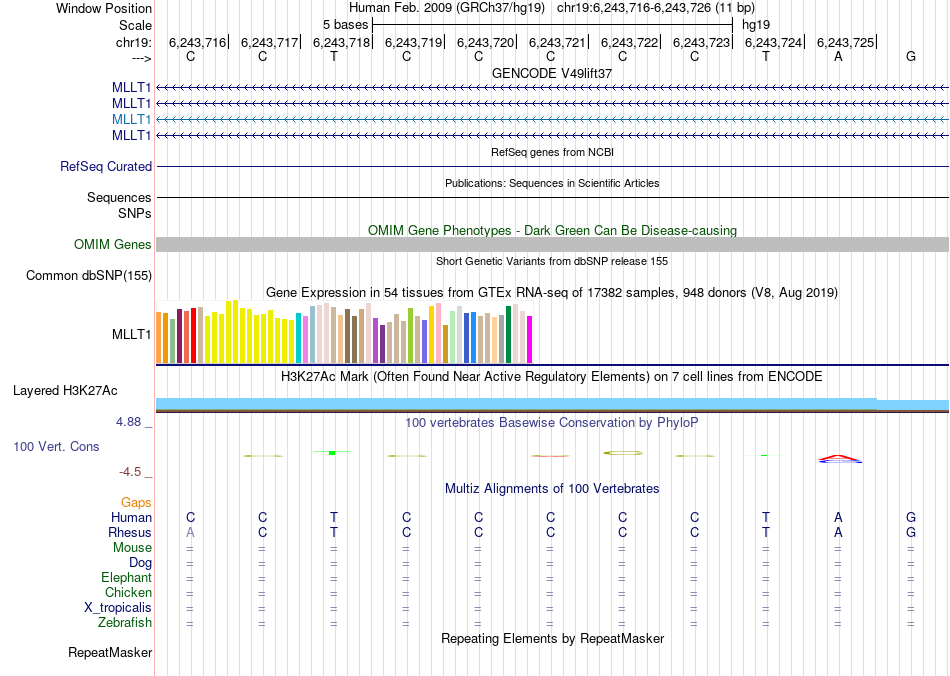
Task: Click the hg19 label beside scale bar
Action: (x=756, y=25)
